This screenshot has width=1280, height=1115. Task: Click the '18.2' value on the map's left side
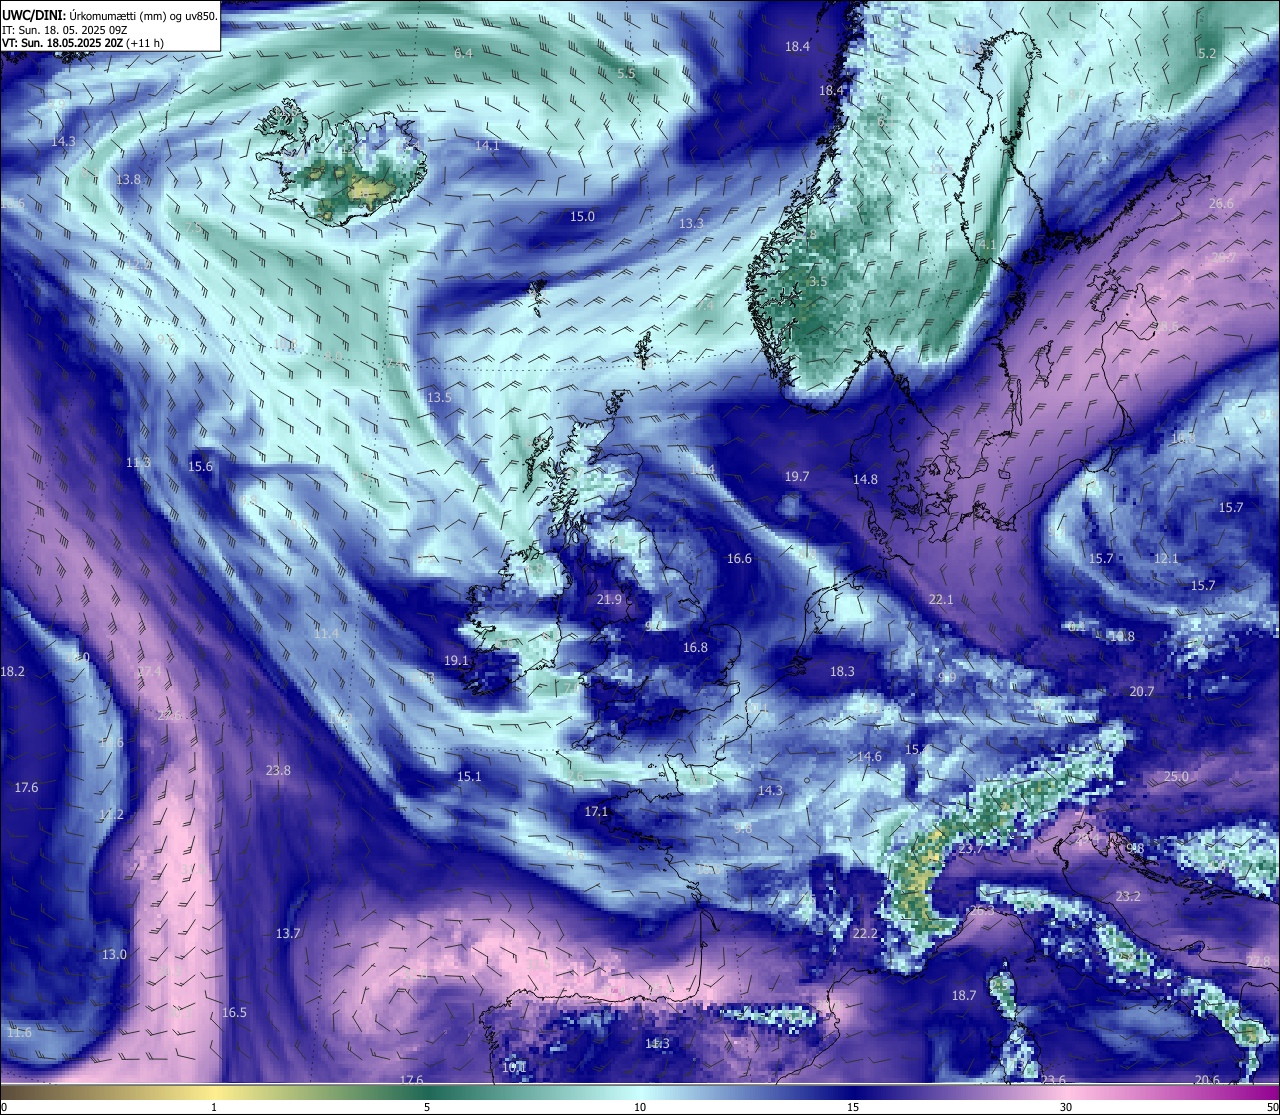tap(13, 672)
